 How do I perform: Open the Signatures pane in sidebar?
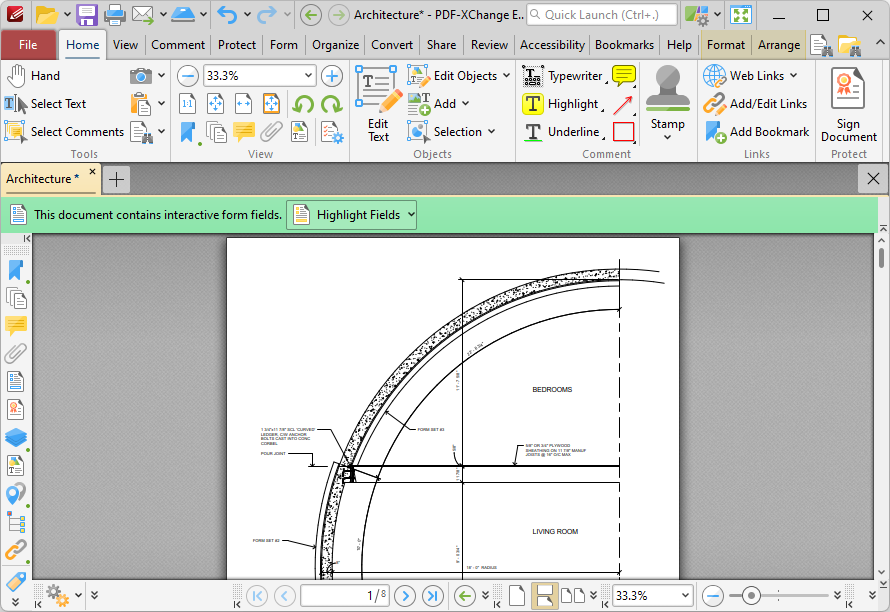(16, 409)
